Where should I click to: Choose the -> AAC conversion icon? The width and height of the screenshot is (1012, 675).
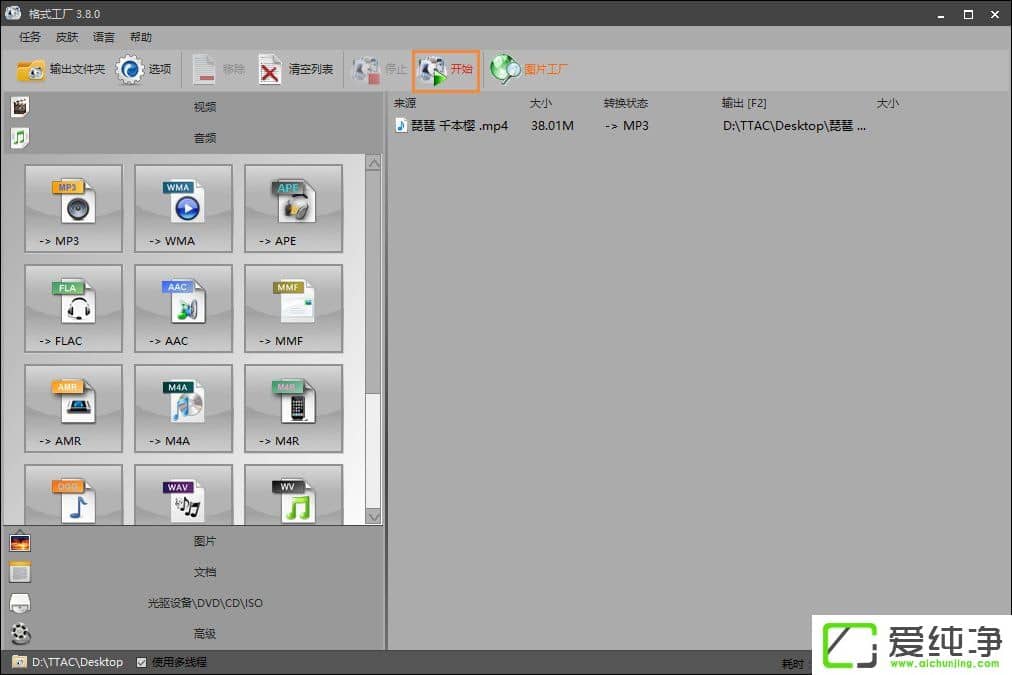coord(184,308)
